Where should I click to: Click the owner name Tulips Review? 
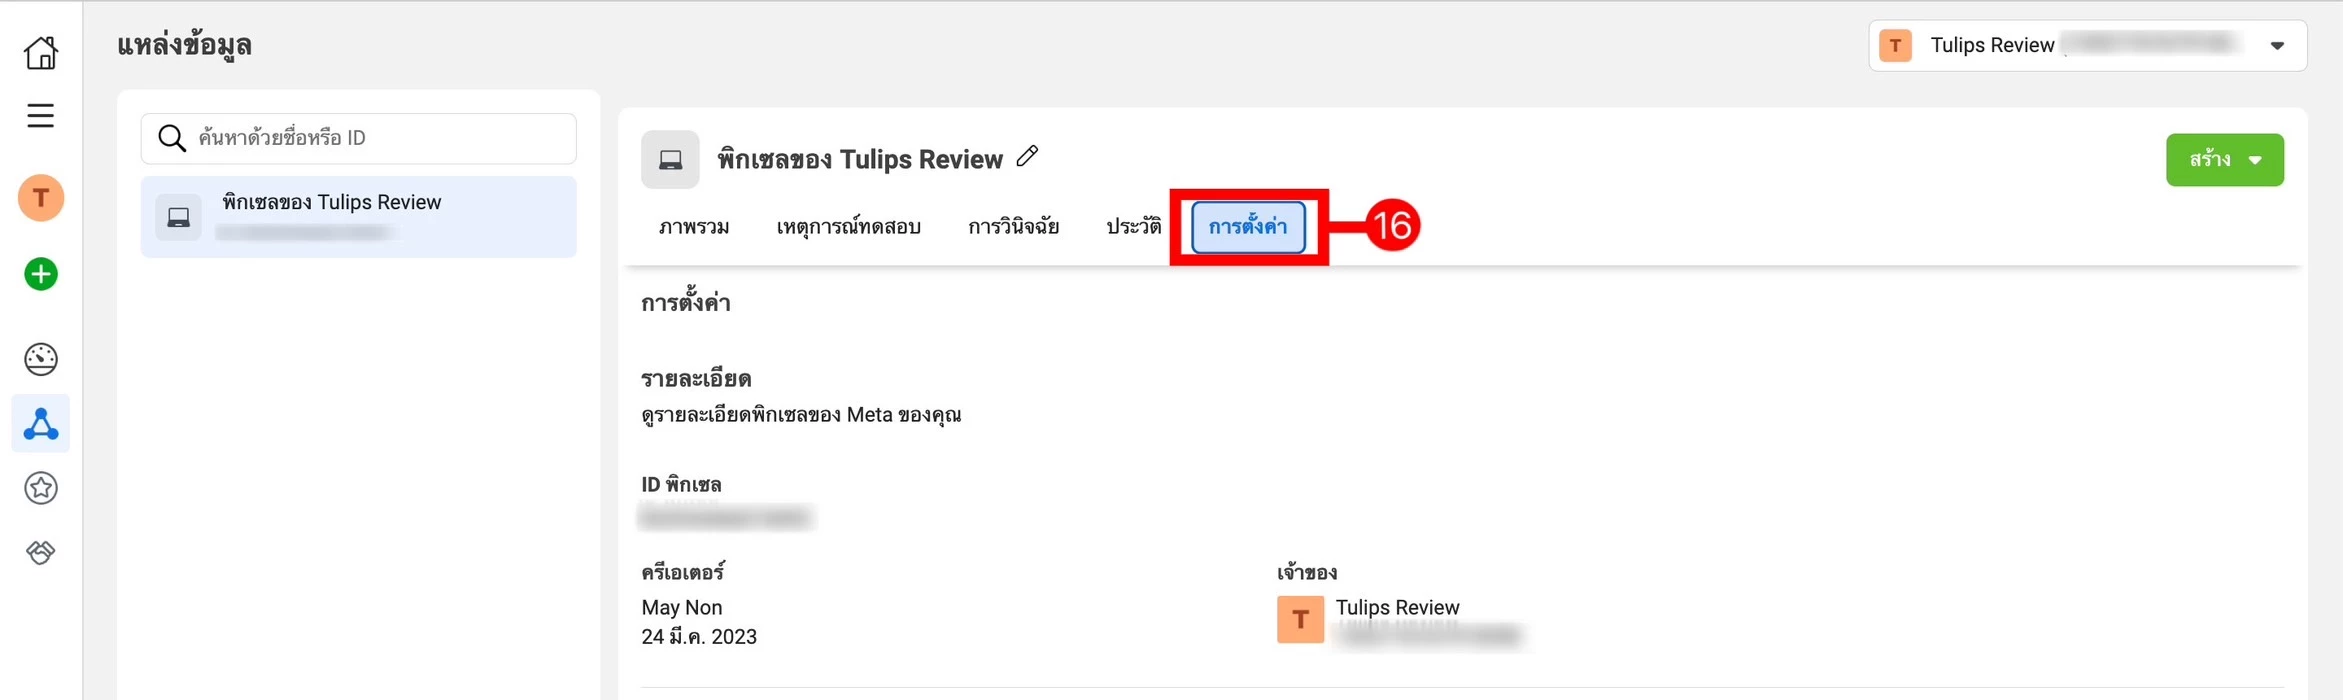pos(1397,607)
